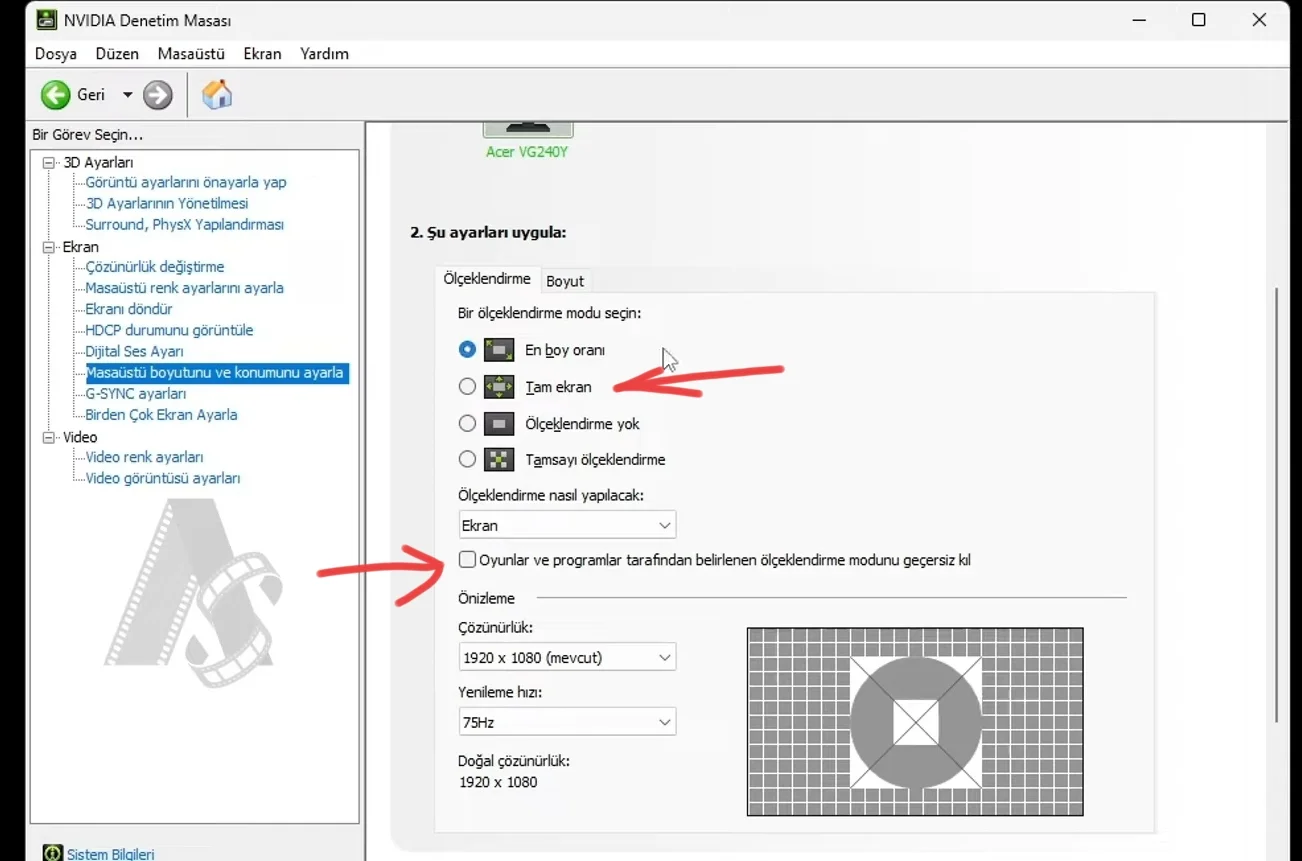Open Masaüstü renk ayarlarını ayarla
Image resolution: width=1302 pixels, height=861 pixels.
click(x=185, y=288)
